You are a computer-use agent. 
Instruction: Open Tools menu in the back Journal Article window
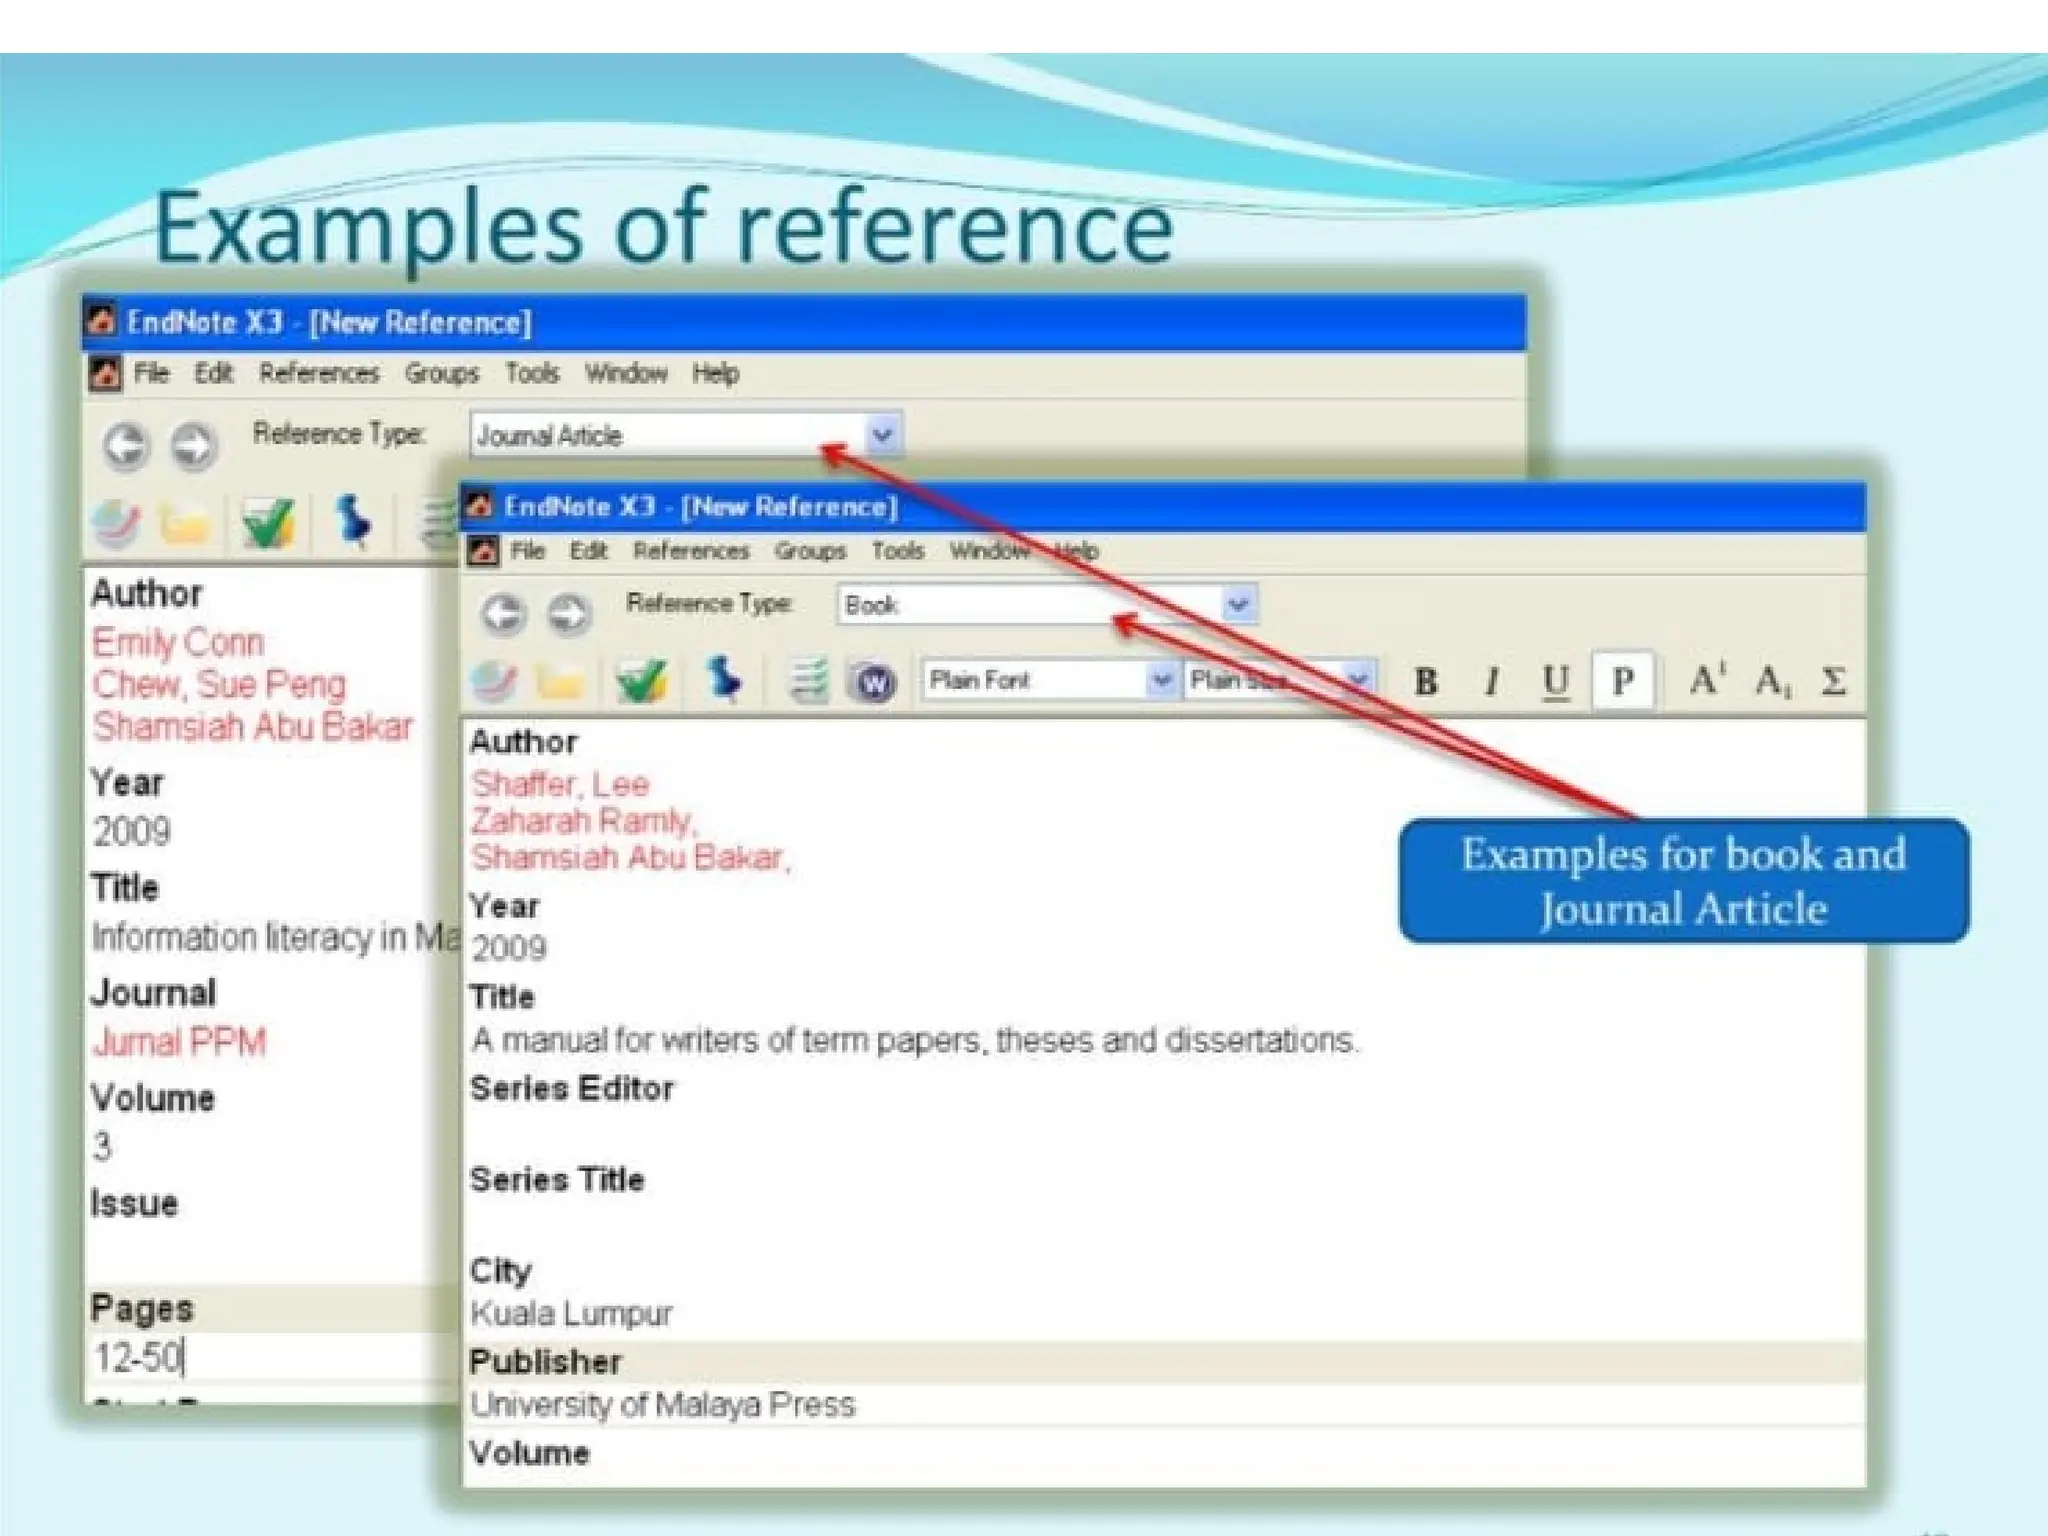point(532,373)
